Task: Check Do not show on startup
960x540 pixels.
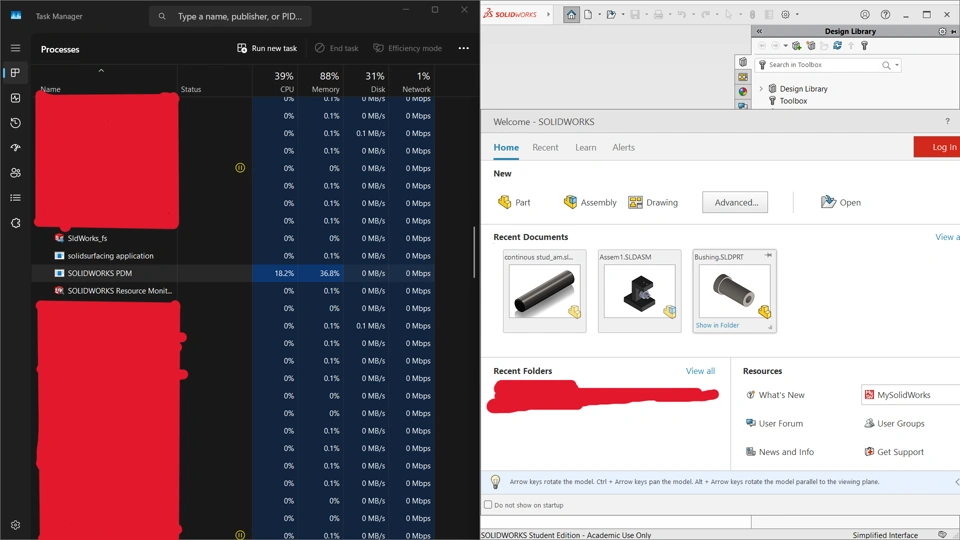Action: (x=488, y=505)
